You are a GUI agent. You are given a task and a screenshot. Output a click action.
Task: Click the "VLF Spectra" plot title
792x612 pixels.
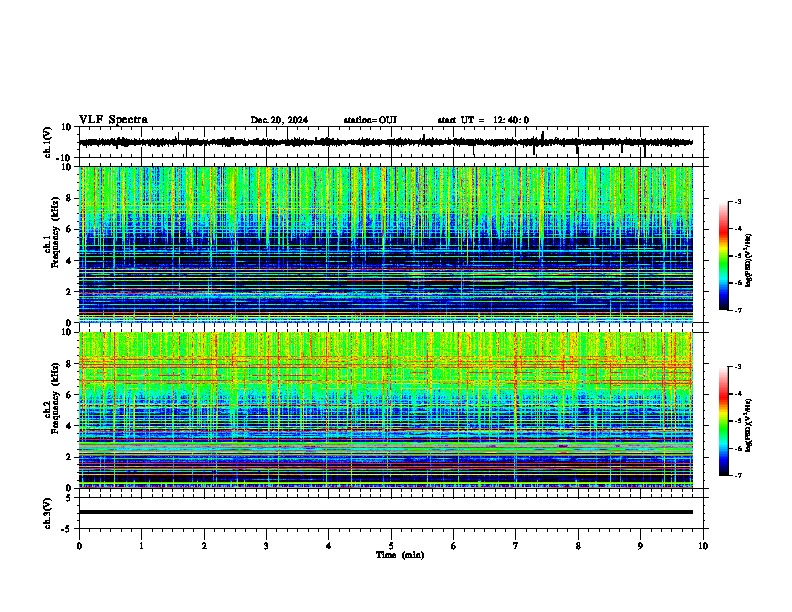pyautogui.click(x=113, y=120)
